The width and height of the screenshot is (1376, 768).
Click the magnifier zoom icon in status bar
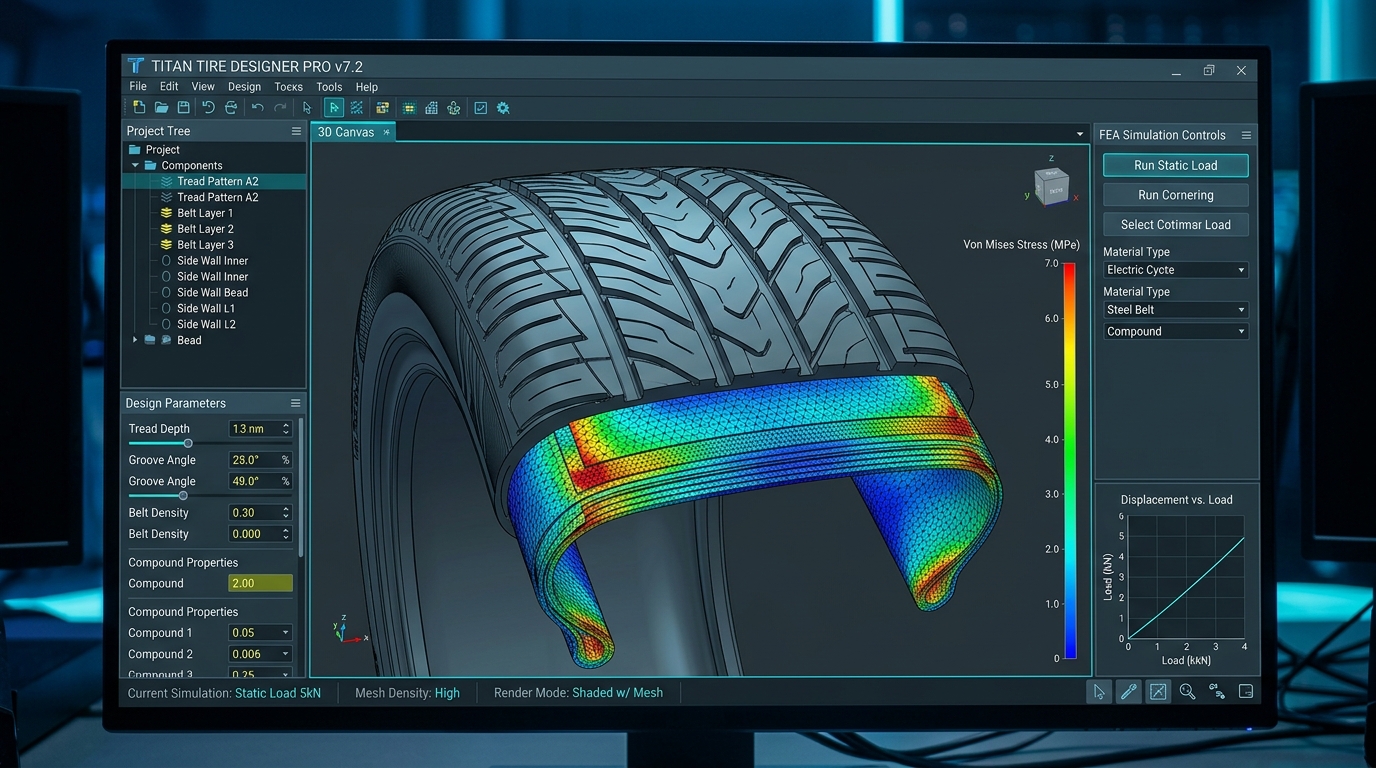[1187, 691]
